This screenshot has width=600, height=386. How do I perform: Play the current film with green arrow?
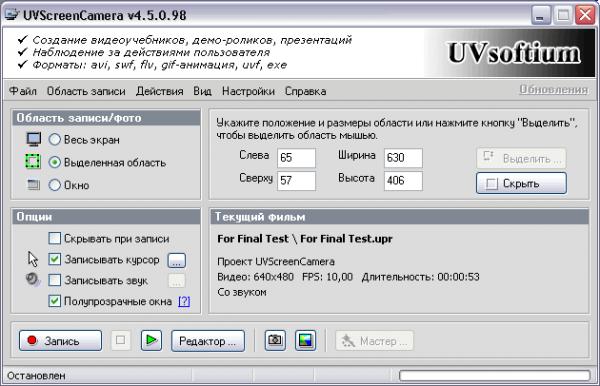pos(151,340)
